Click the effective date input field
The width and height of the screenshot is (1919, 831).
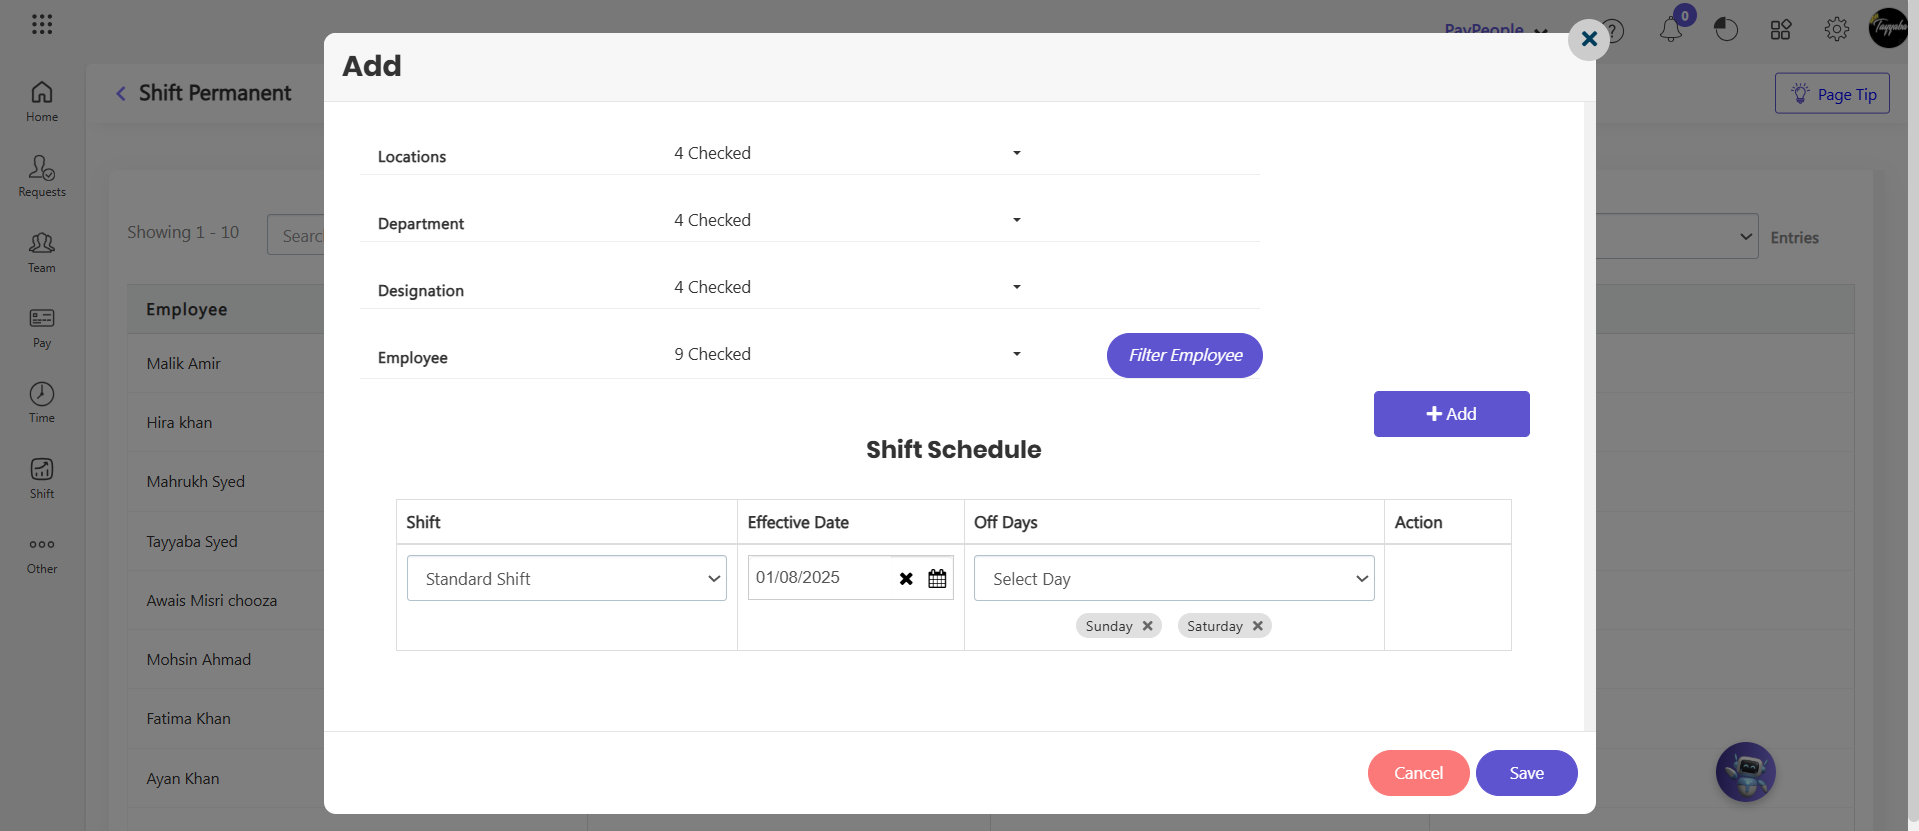point(819,577)
